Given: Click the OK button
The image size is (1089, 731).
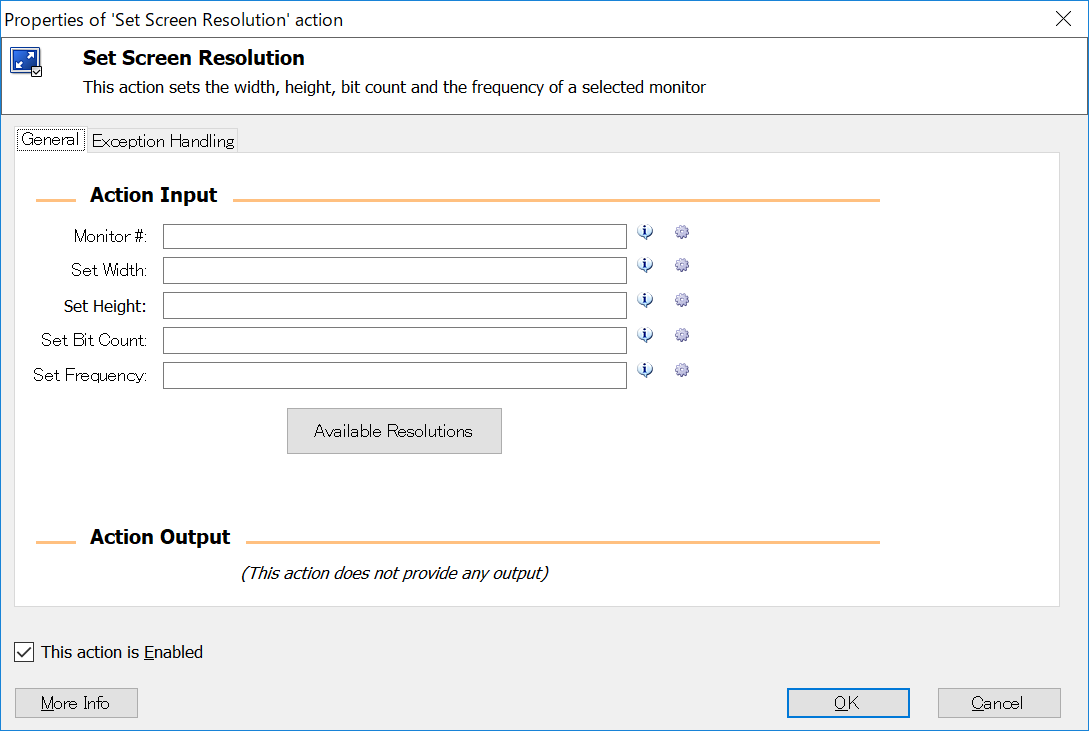Looking at the screenshot, I should pos(848,703).
